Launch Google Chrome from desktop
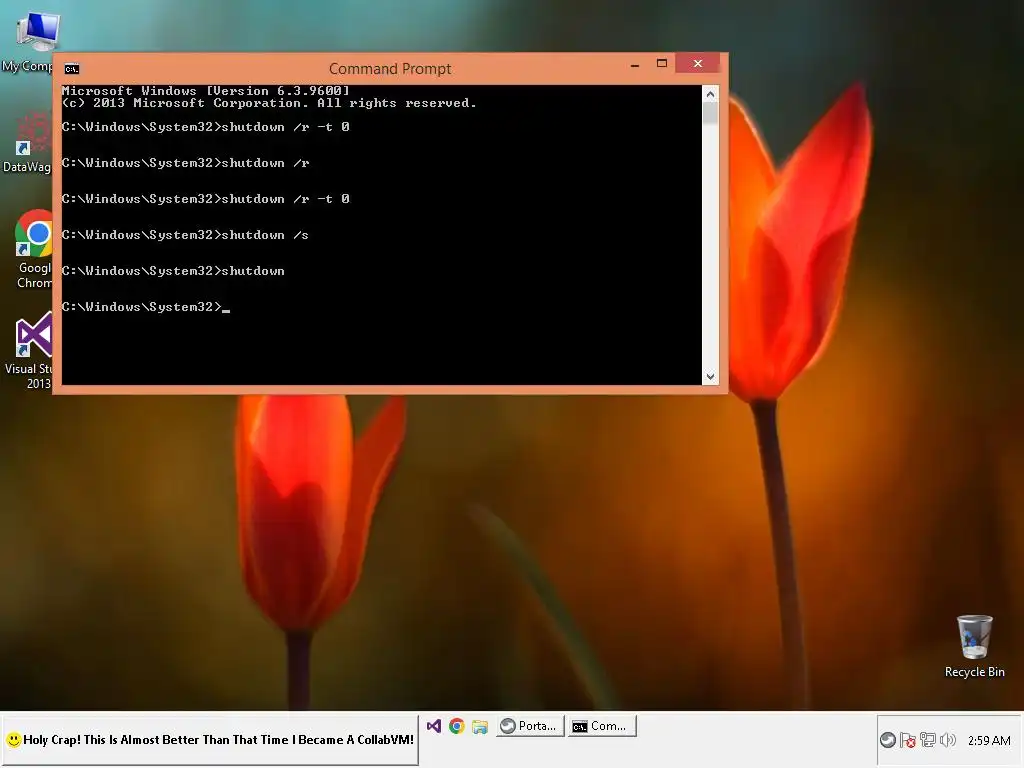Image resolution: width=1024 pixels, height=768 pixels. point(33,249)
